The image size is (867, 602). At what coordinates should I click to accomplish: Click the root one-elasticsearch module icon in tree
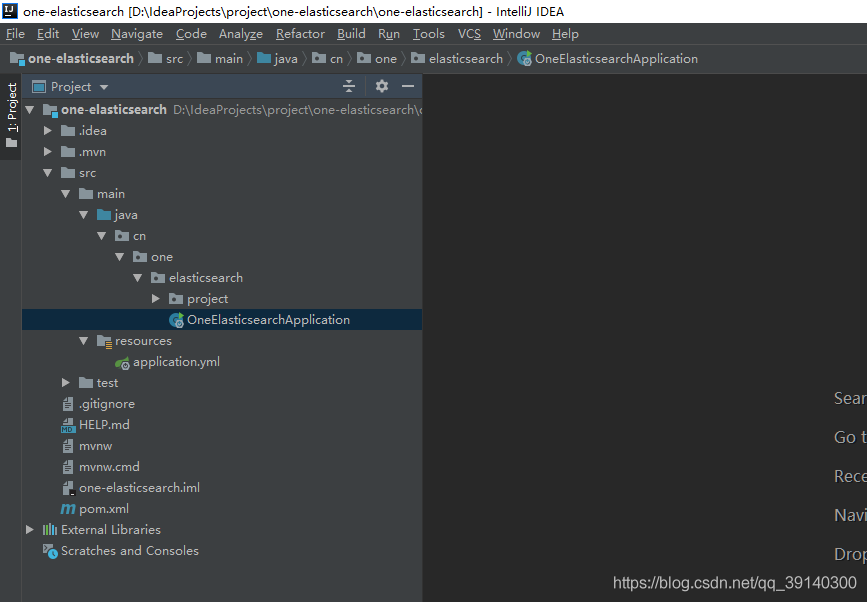tap(50, 110)
